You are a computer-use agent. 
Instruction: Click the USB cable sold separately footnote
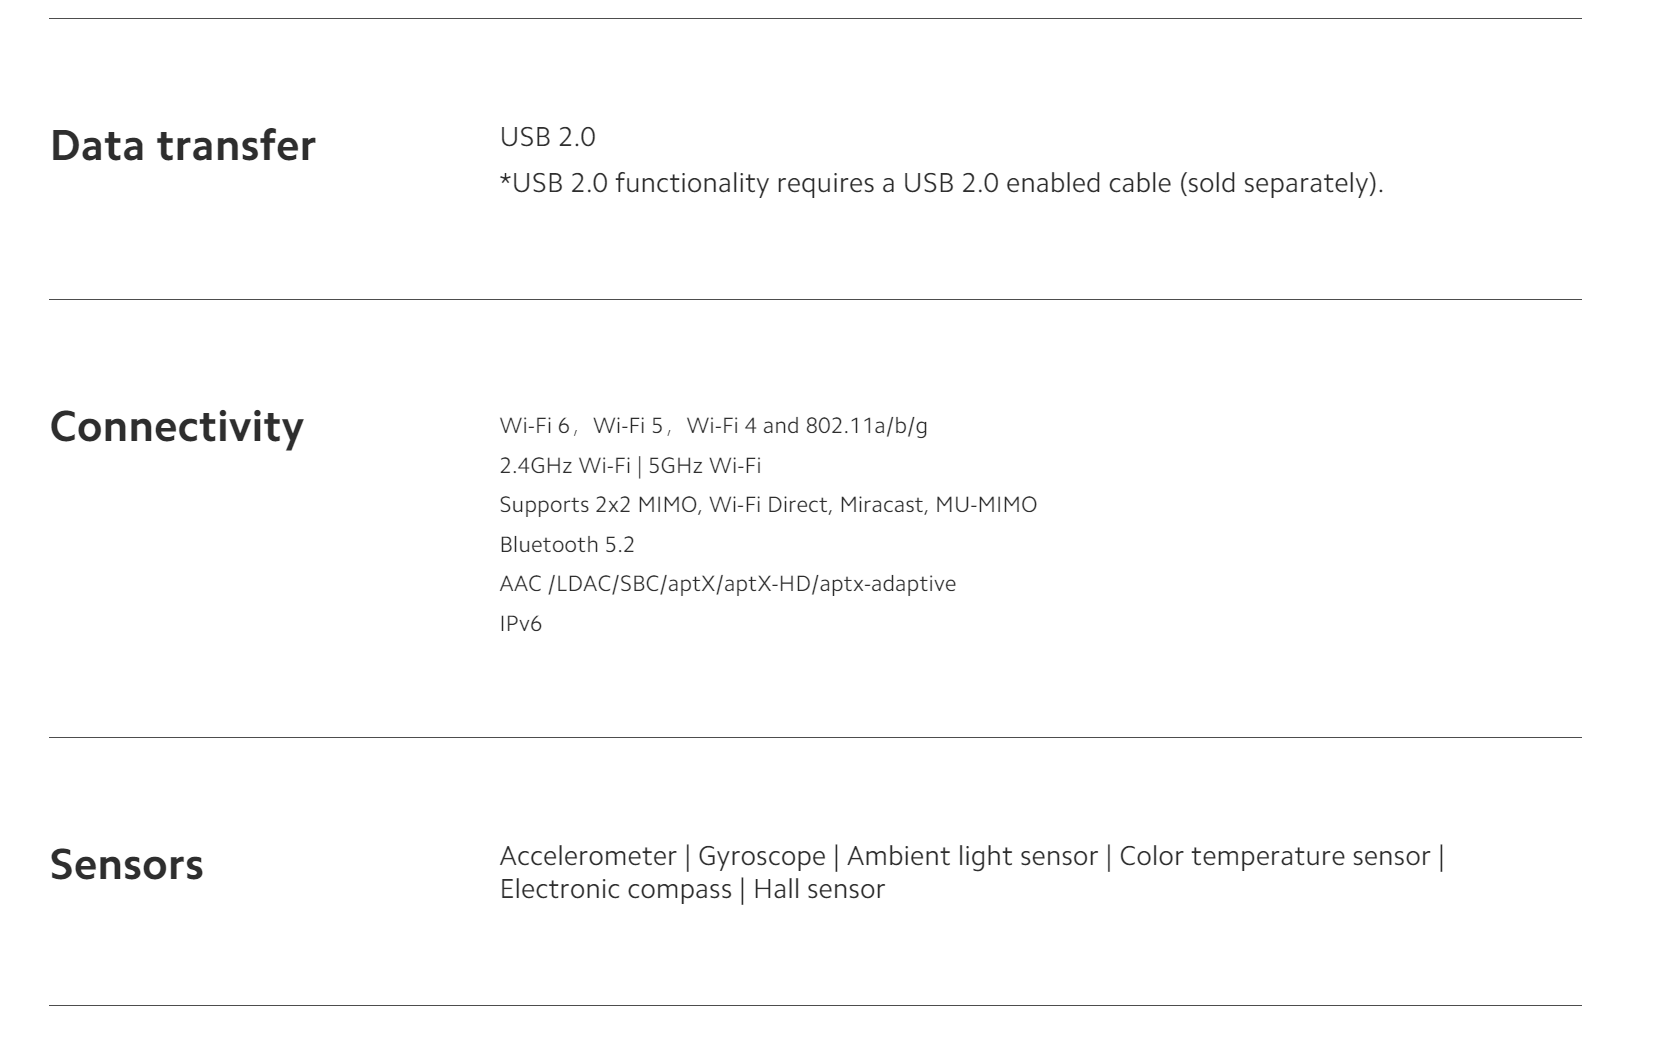tap(941, 184)
